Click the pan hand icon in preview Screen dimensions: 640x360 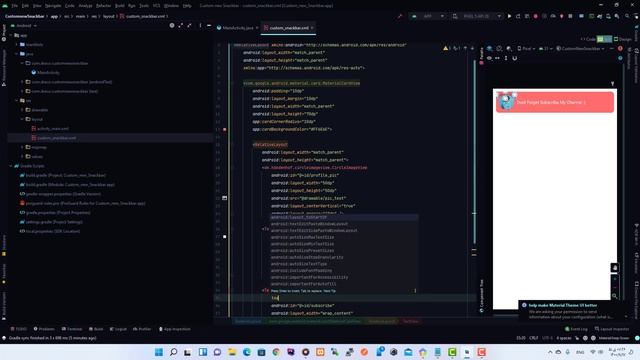tap(615, 268)
